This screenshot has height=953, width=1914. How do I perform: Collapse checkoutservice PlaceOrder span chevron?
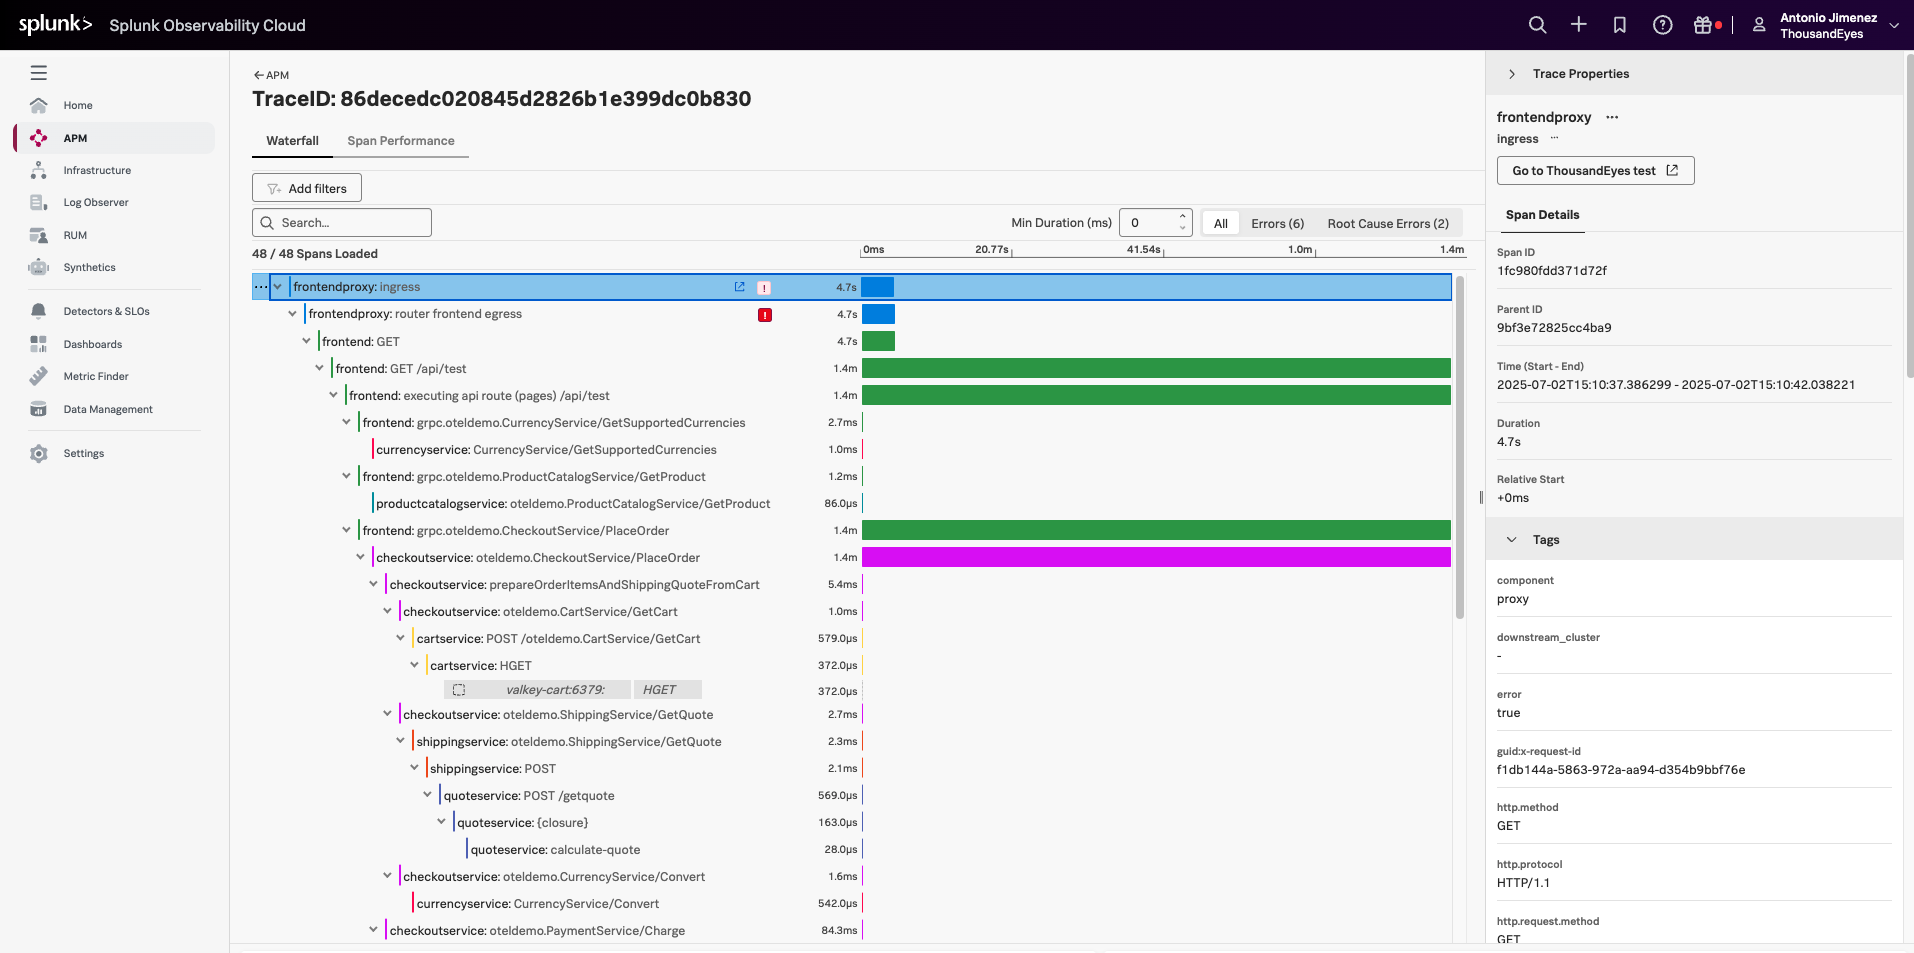(361, 557)
